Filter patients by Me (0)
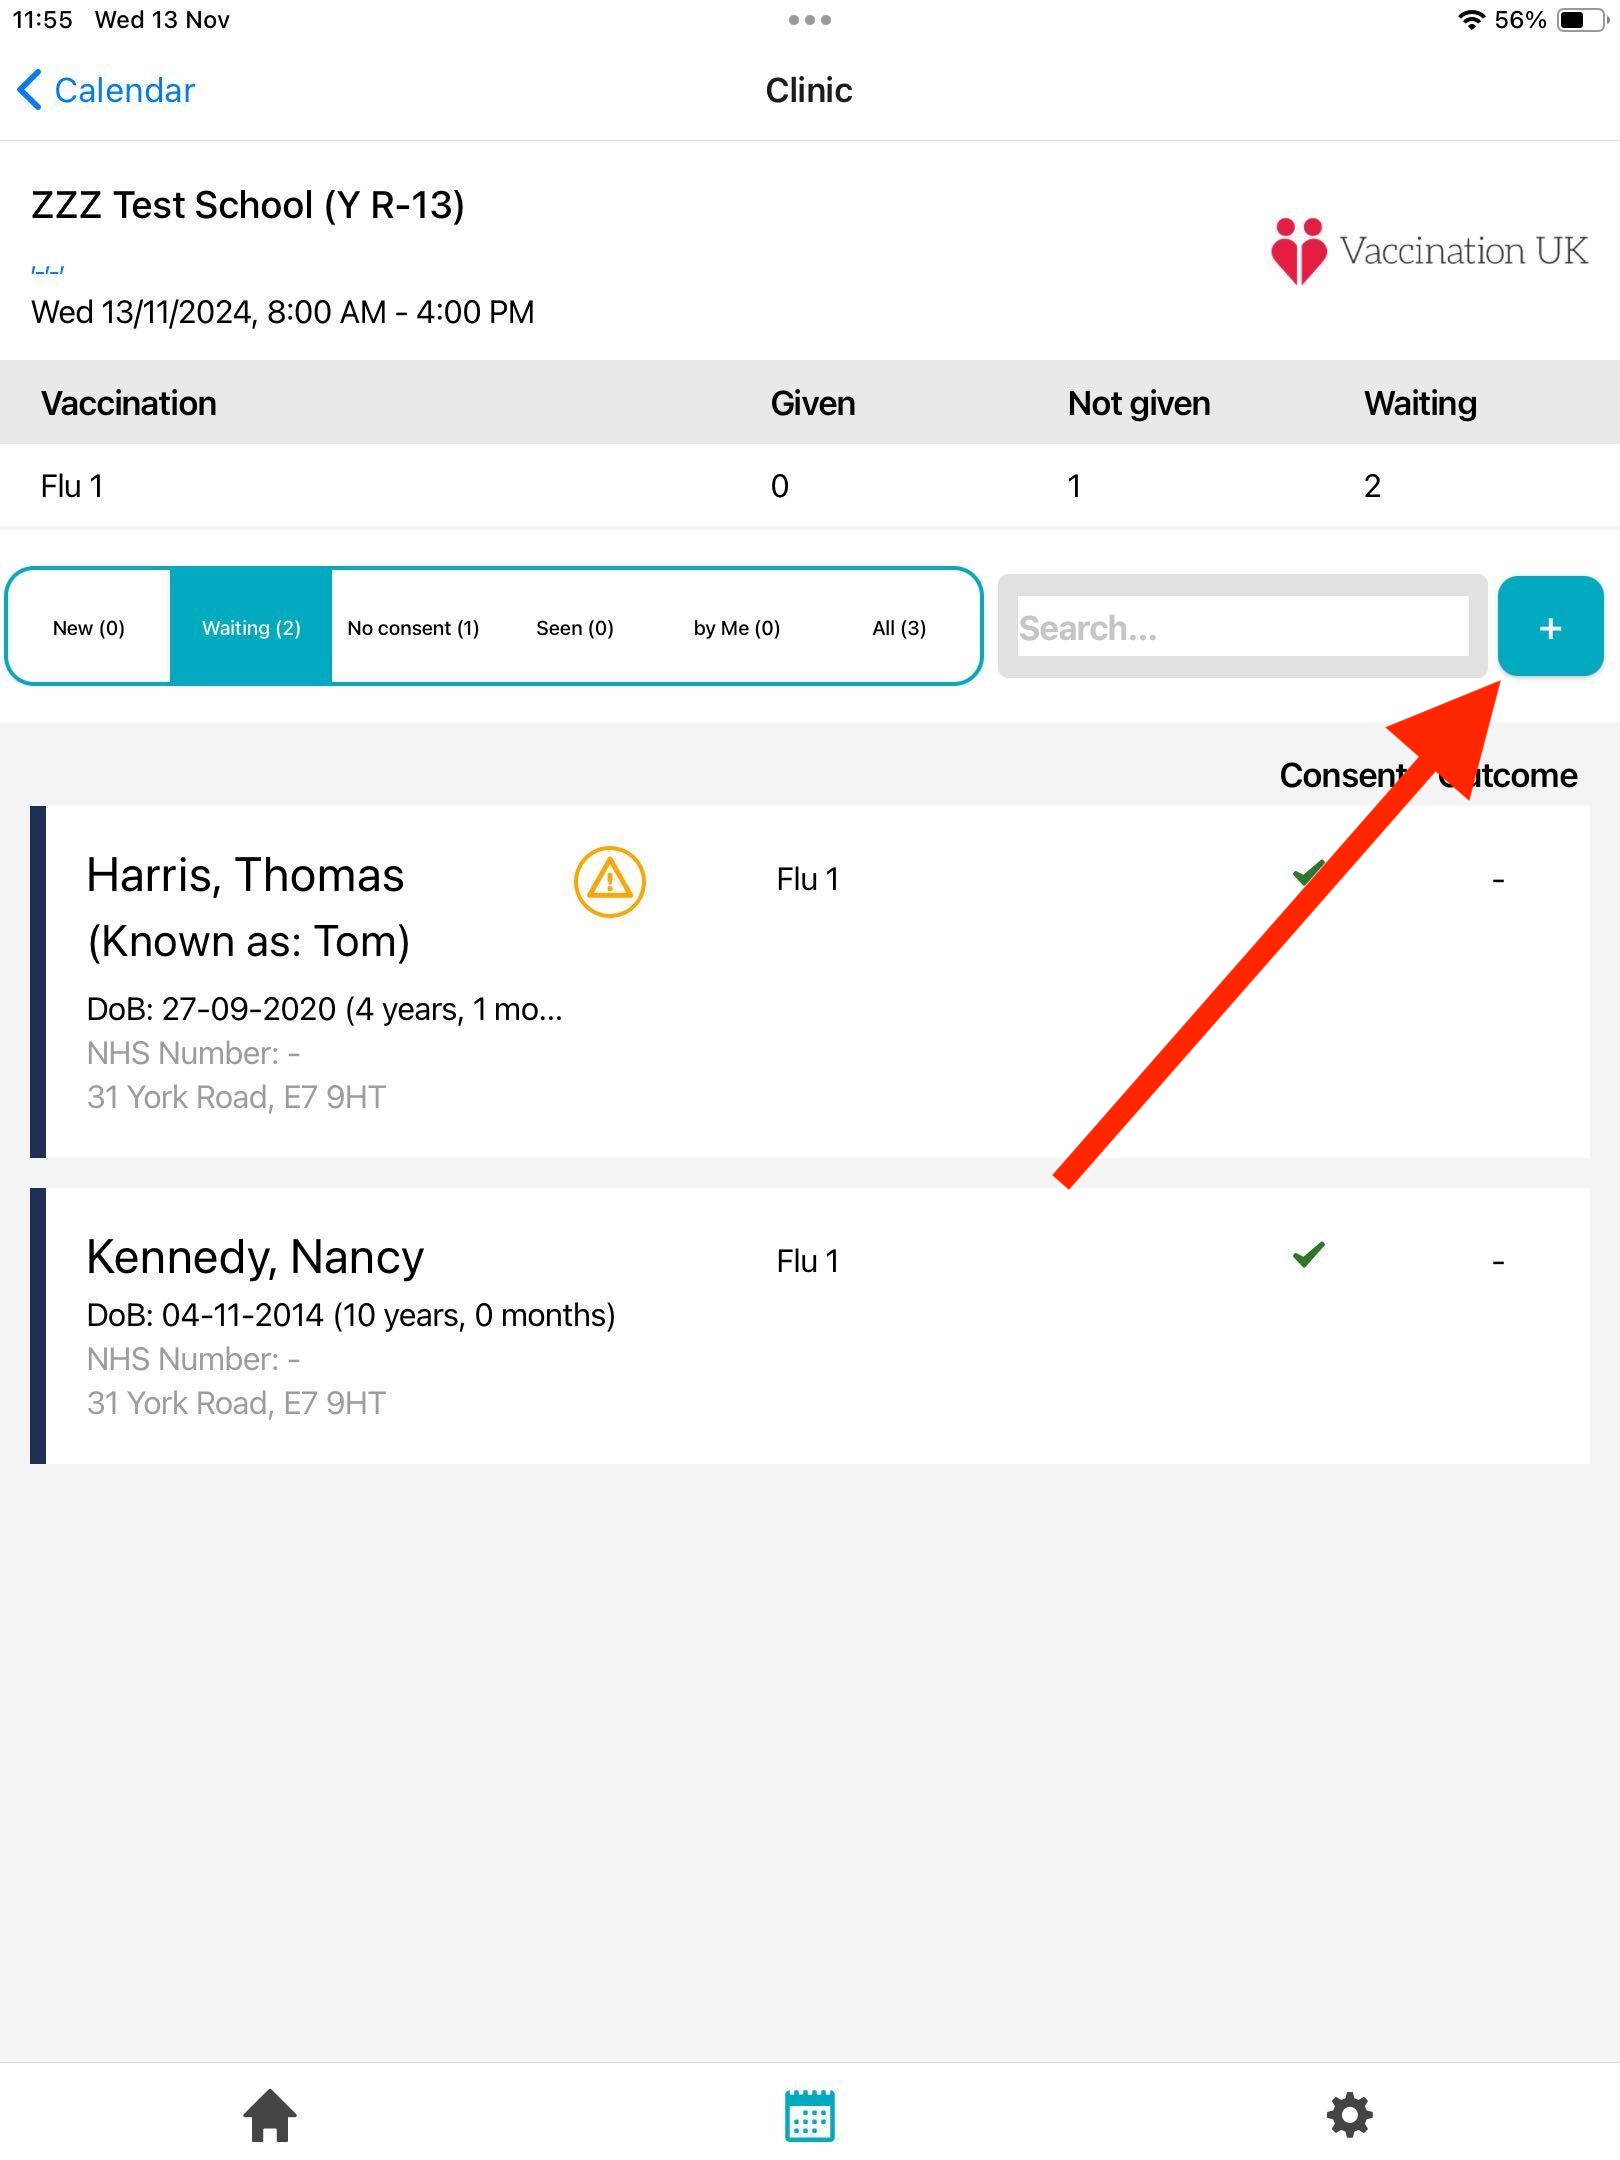The image size is (1620, 2160). tap(737, 628)
